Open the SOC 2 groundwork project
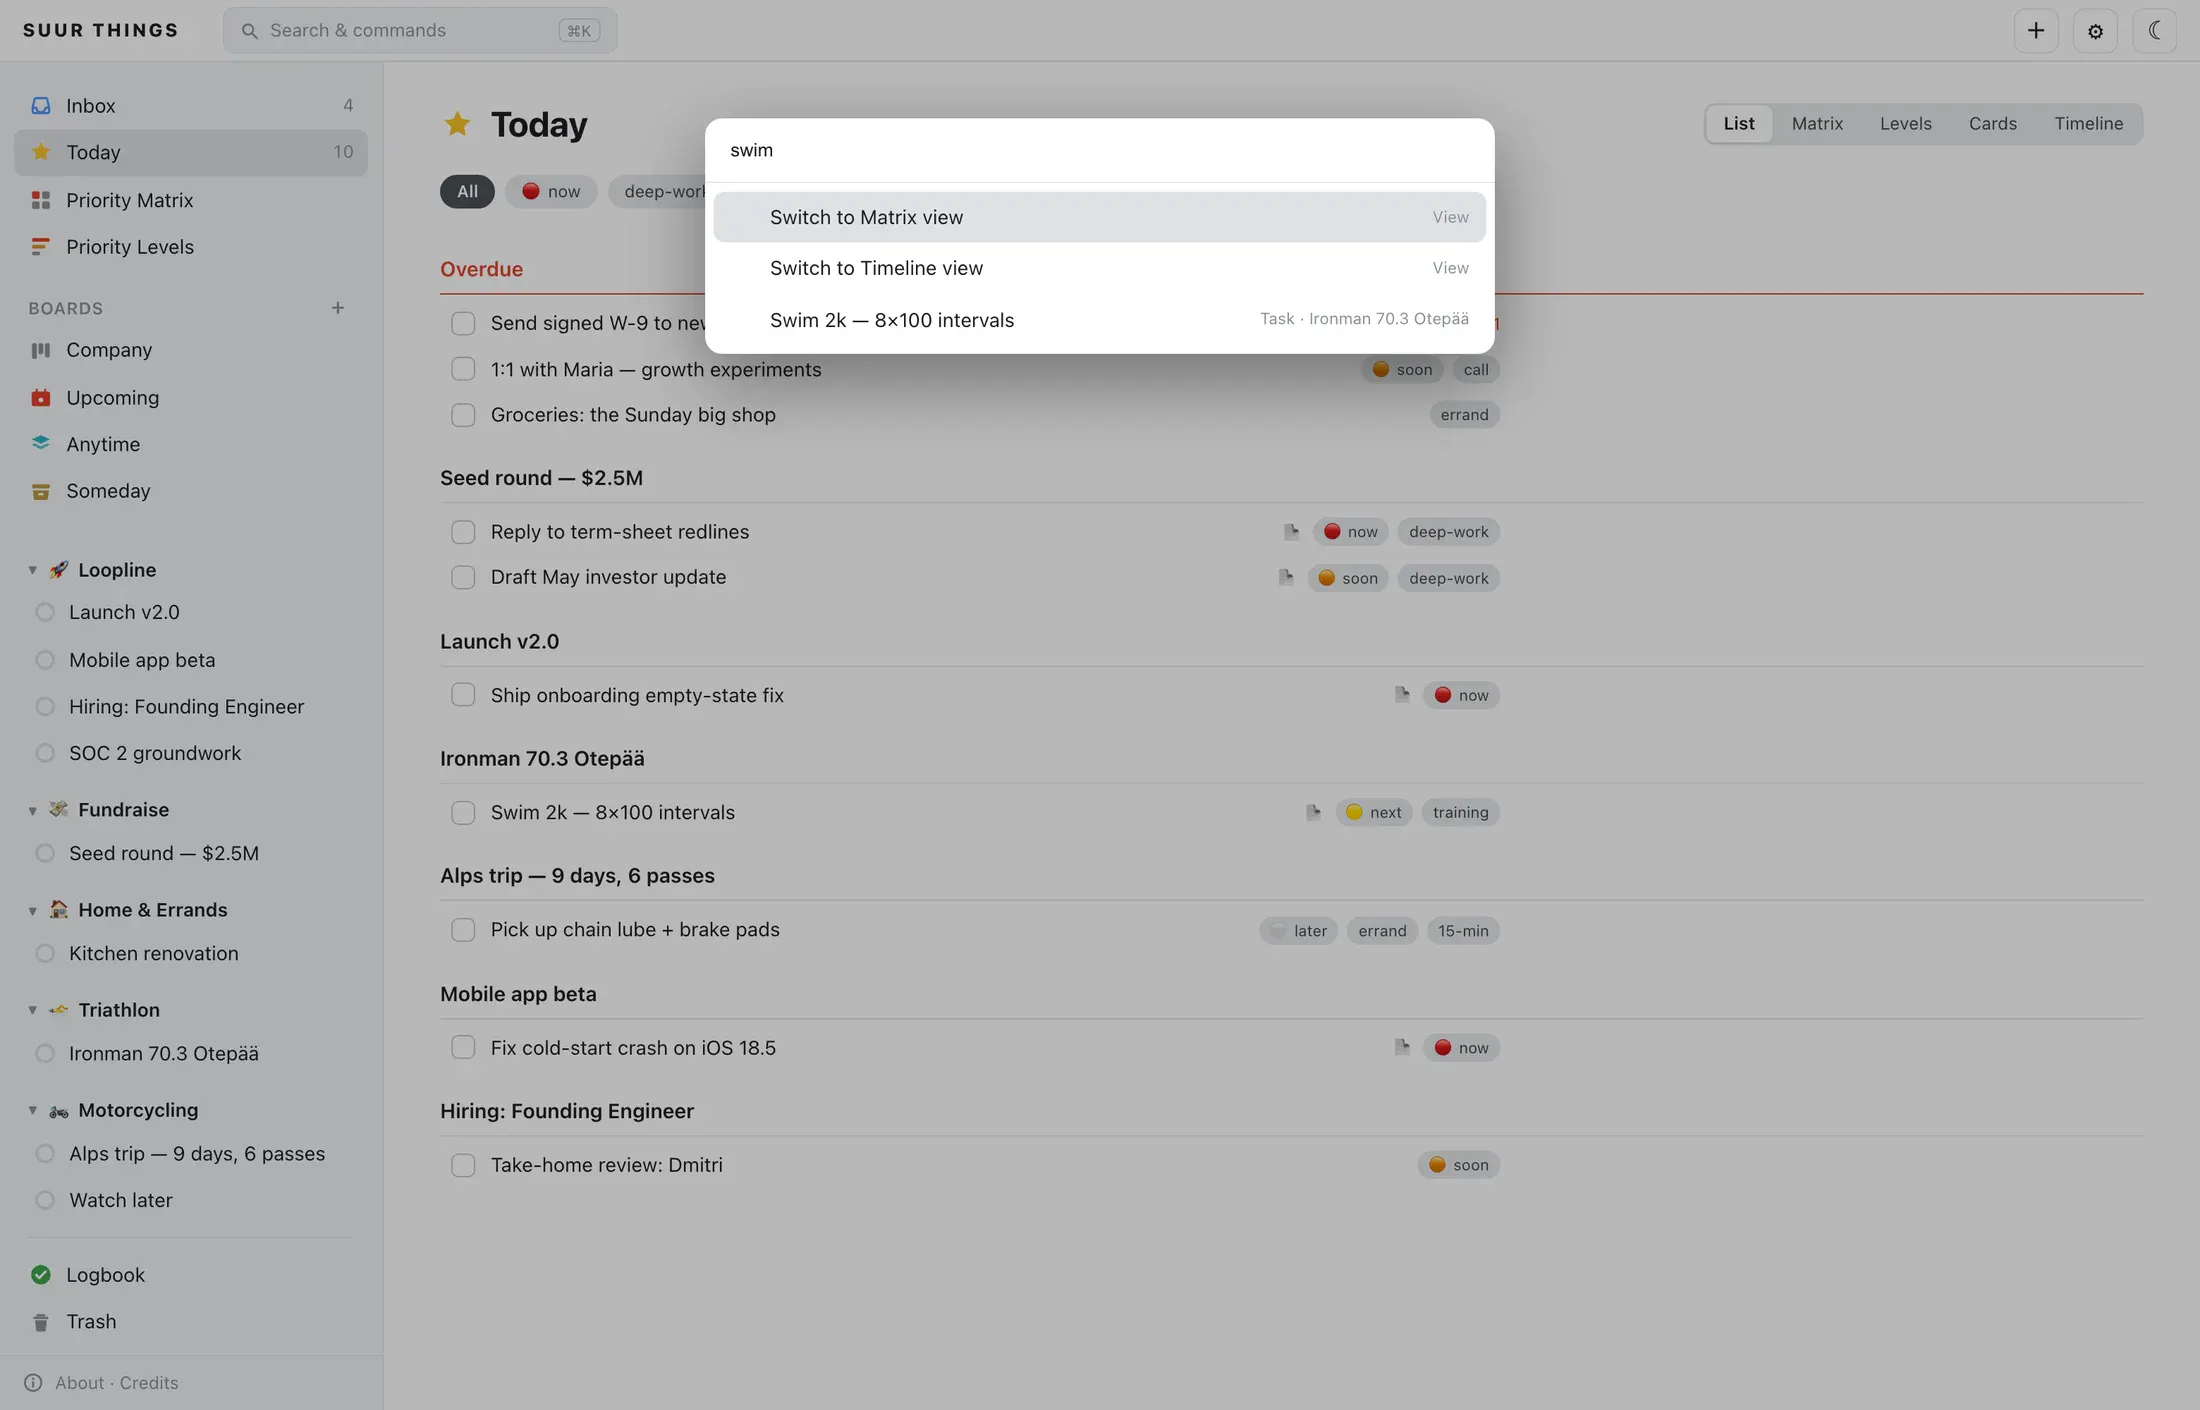2200x1410 pixels. [x=155, y=753]
